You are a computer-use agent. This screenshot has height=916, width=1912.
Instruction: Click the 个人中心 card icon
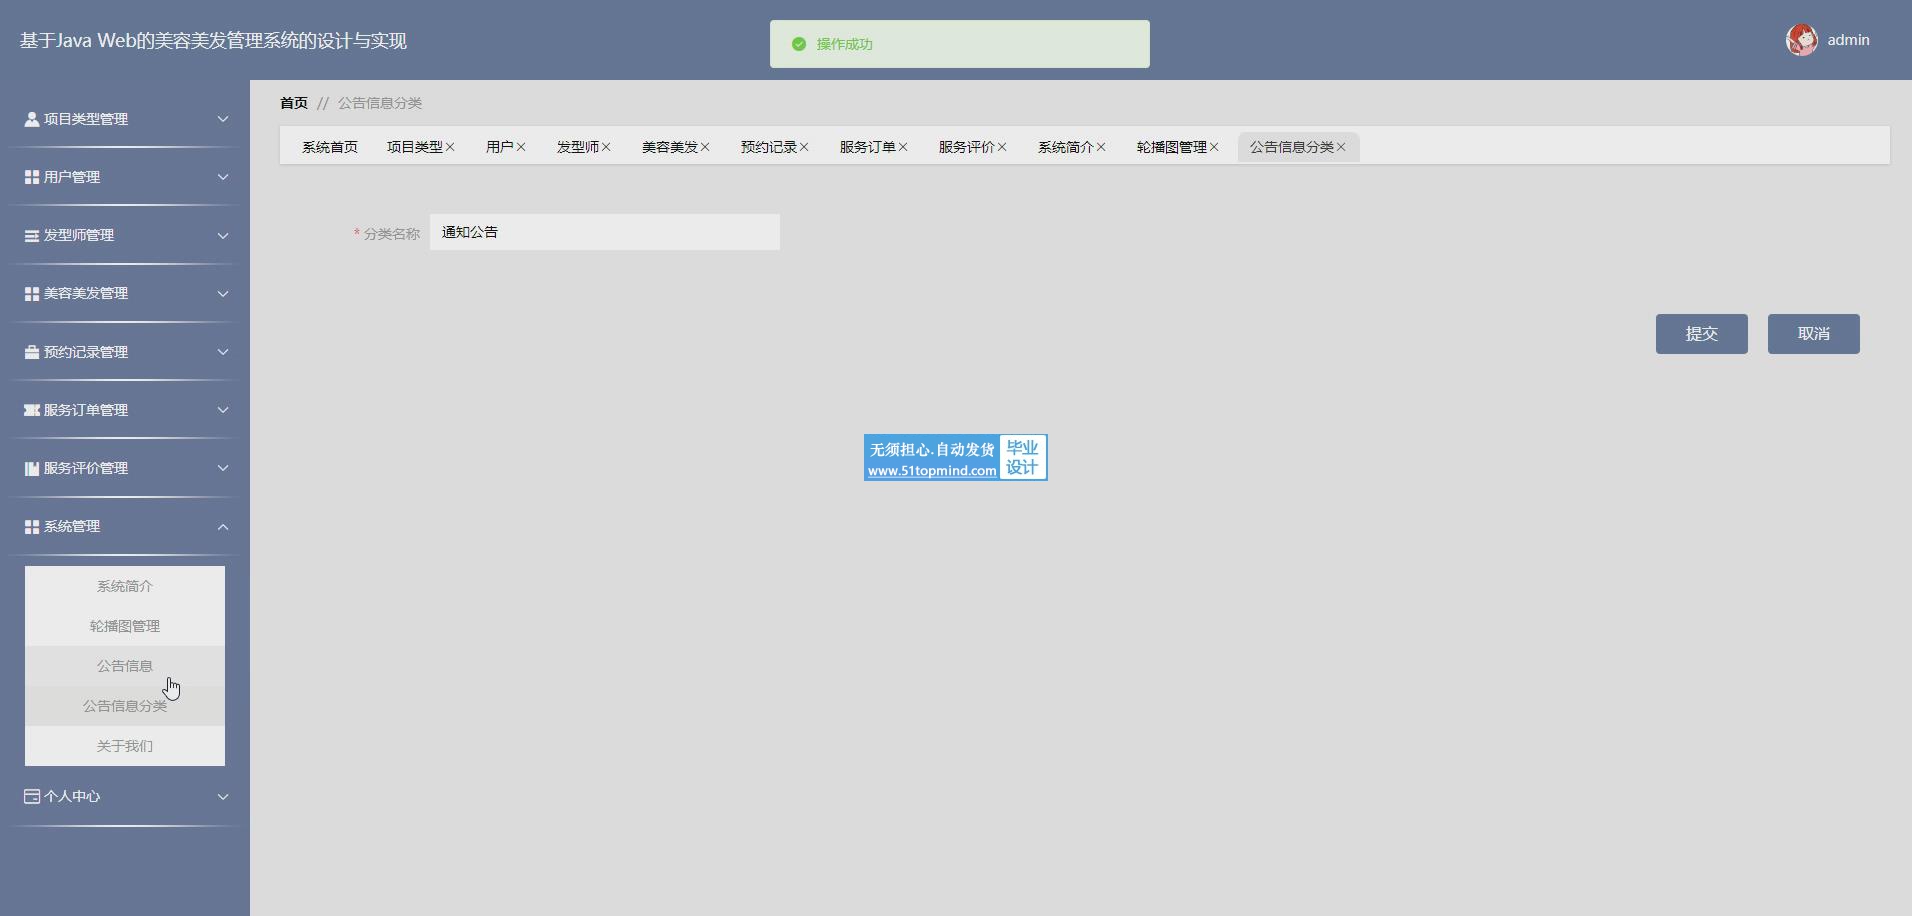click(x=32, y=796)
